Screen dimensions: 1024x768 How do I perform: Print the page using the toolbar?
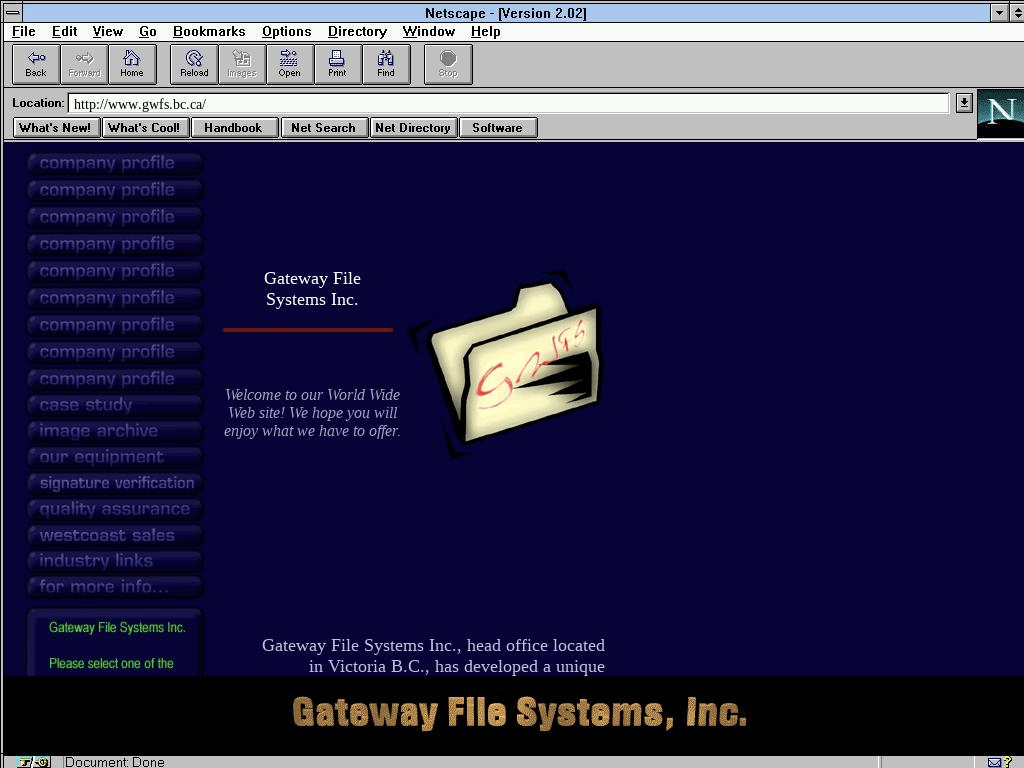point(337,64)
